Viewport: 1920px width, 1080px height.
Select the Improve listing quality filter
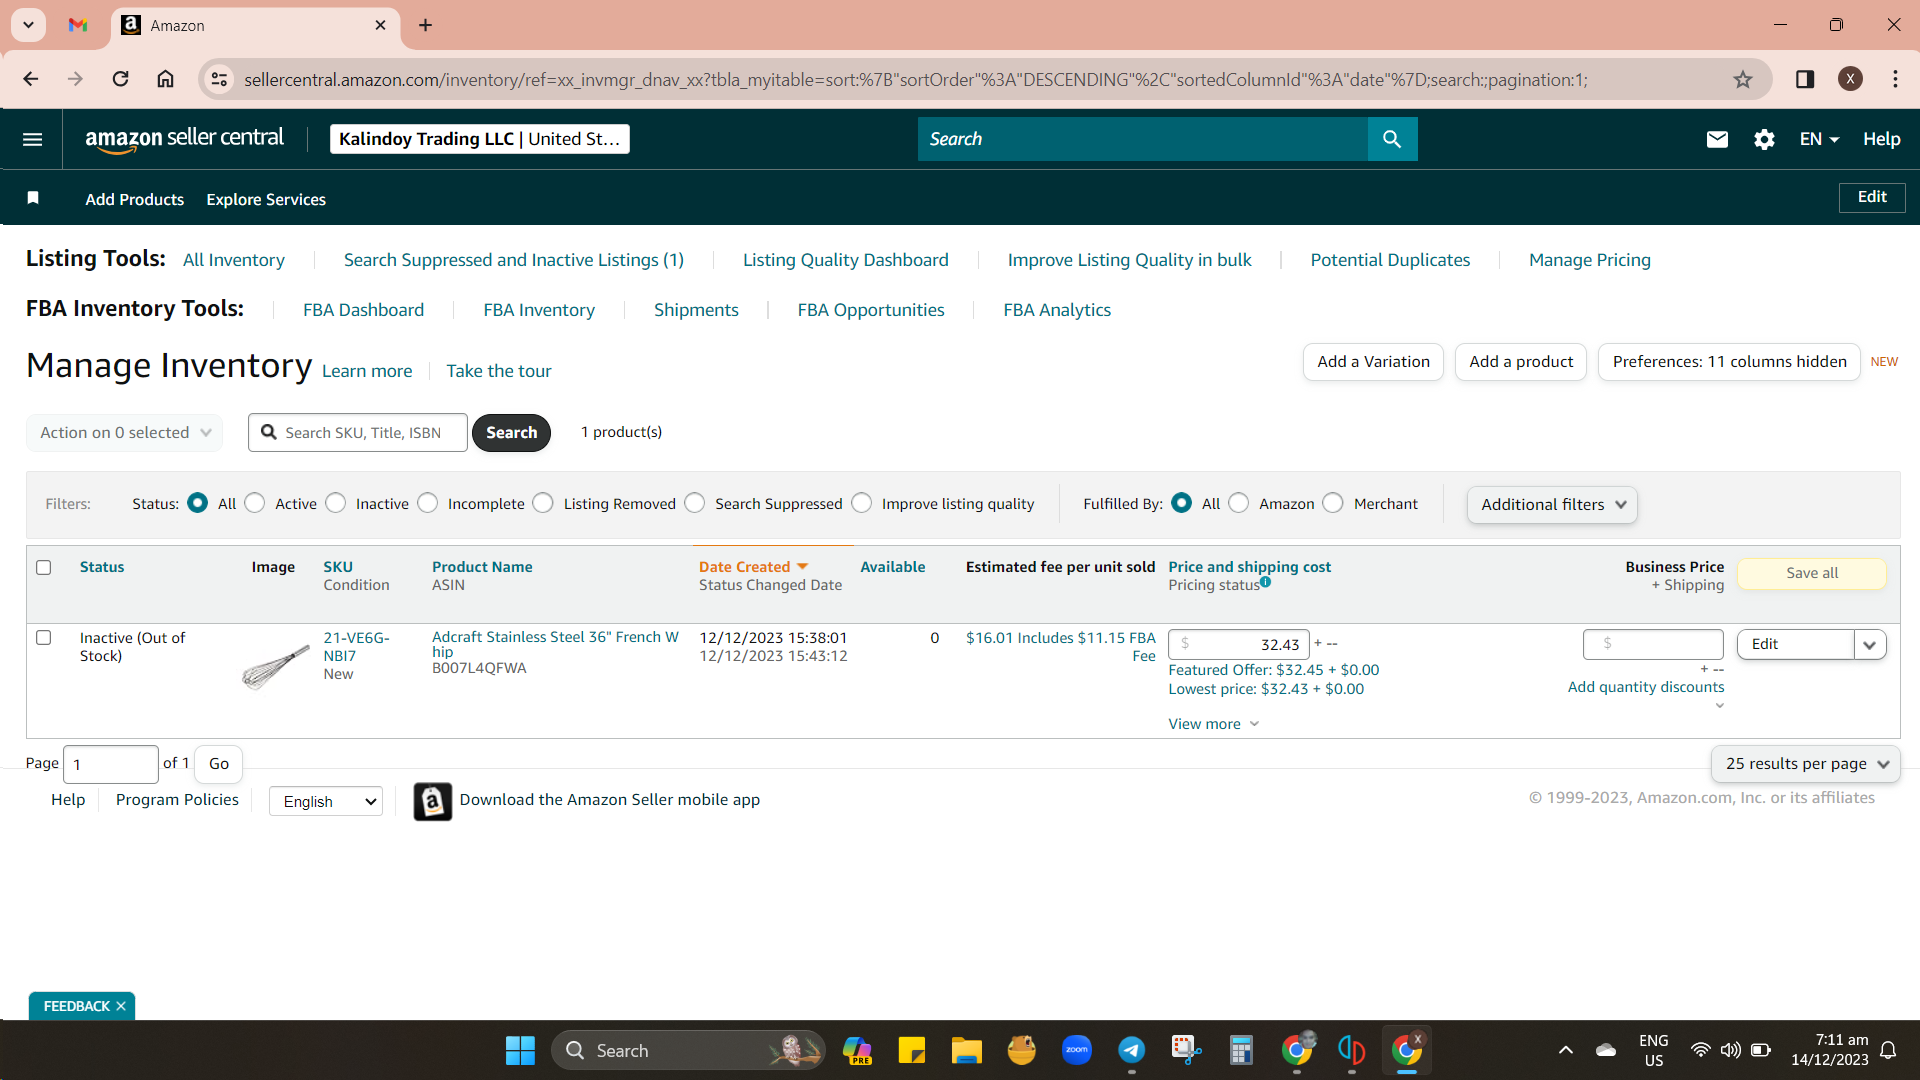coord(862,503)
